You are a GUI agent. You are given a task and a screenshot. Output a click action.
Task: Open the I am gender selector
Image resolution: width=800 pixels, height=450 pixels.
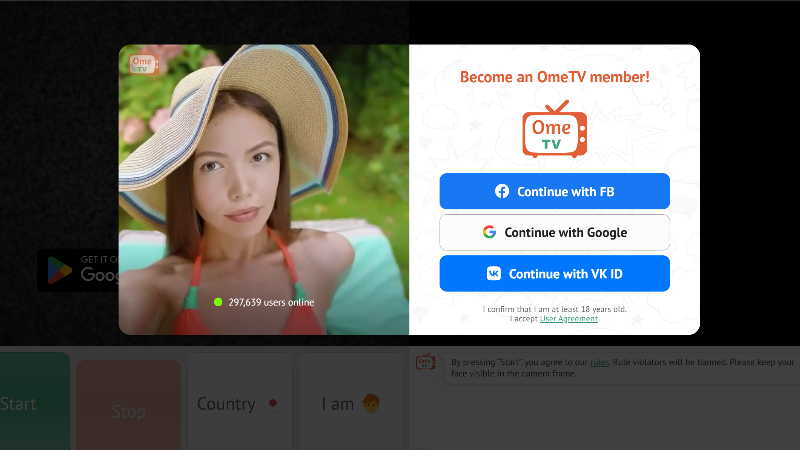click(351, 402)
